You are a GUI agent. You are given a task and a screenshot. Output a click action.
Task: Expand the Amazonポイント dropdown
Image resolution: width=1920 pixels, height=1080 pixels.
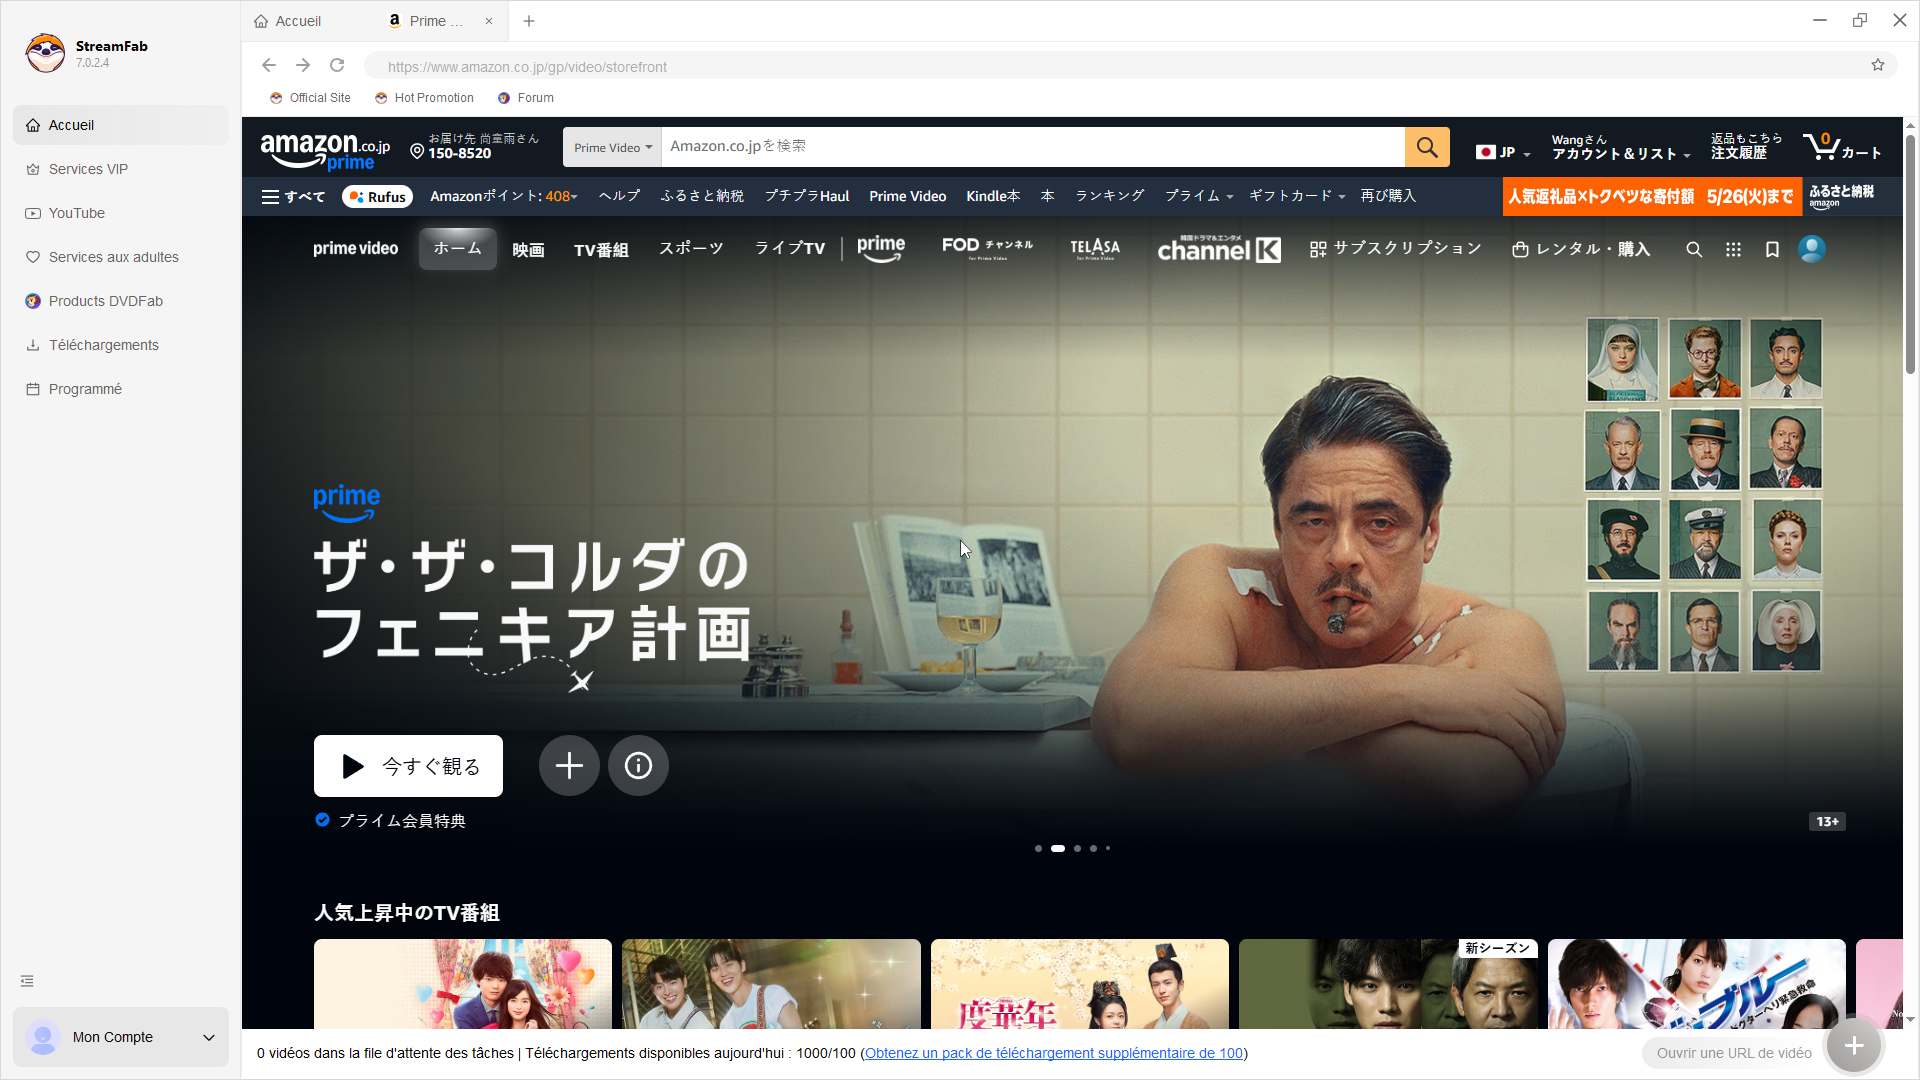tap(504, 197)
